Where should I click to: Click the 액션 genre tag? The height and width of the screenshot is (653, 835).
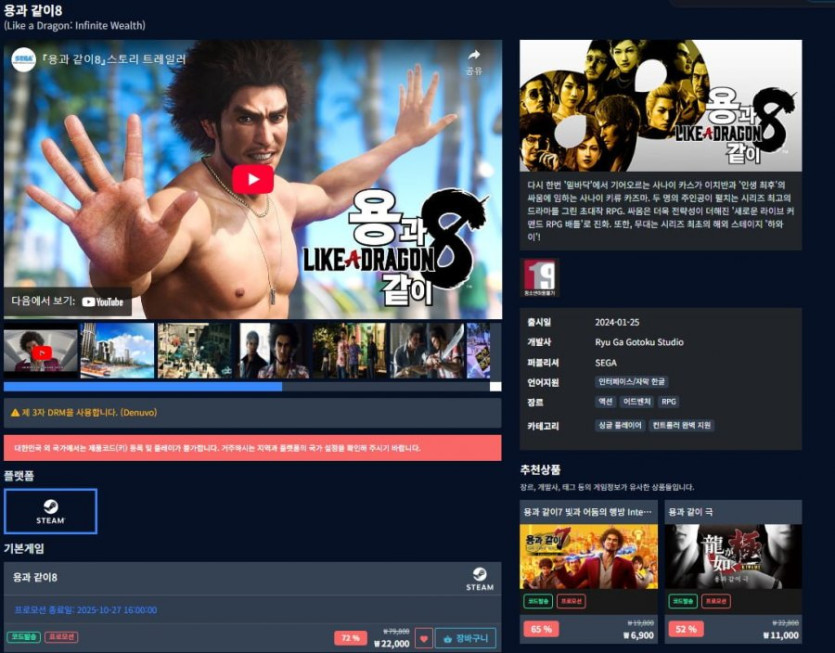pyautogui.click(x=606, y=402)
